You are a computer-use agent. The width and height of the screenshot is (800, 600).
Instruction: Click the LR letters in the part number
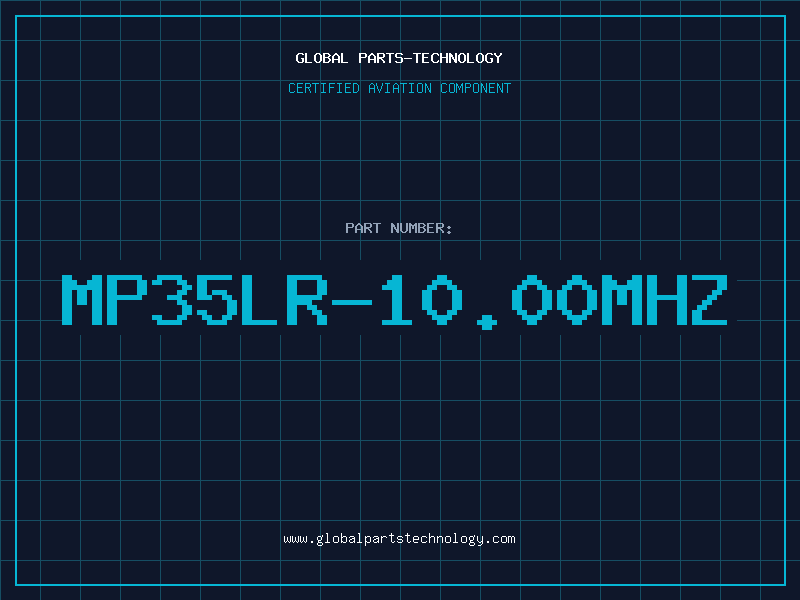tap(285, 300)
